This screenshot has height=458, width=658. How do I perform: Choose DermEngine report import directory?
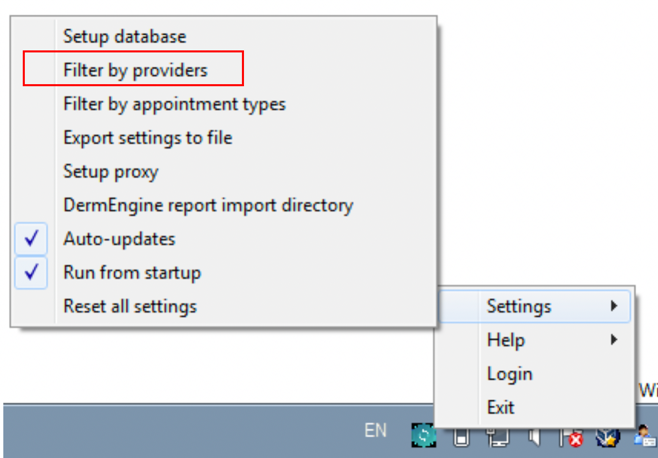[x=207, y=205]
